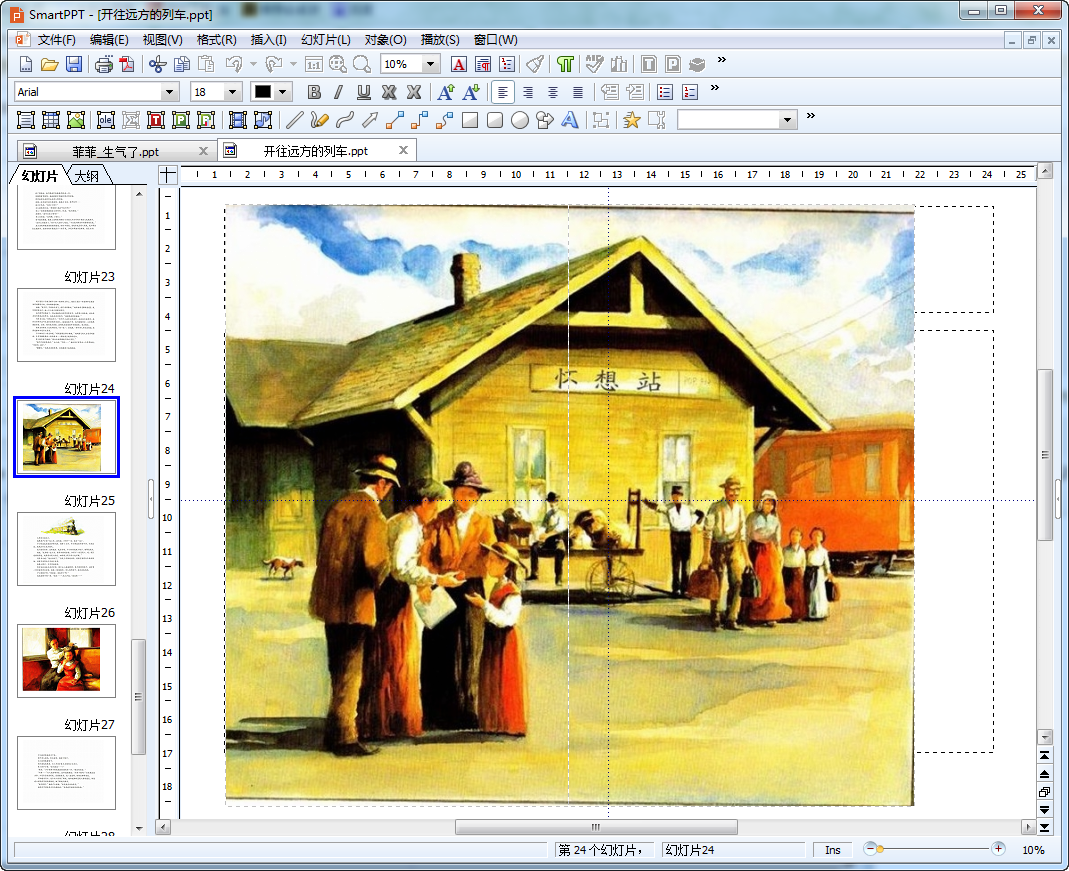The width and height of the screenshot is (1069, 871).
Task: Open the font size 18 dropdown
Action: [232, 92]
